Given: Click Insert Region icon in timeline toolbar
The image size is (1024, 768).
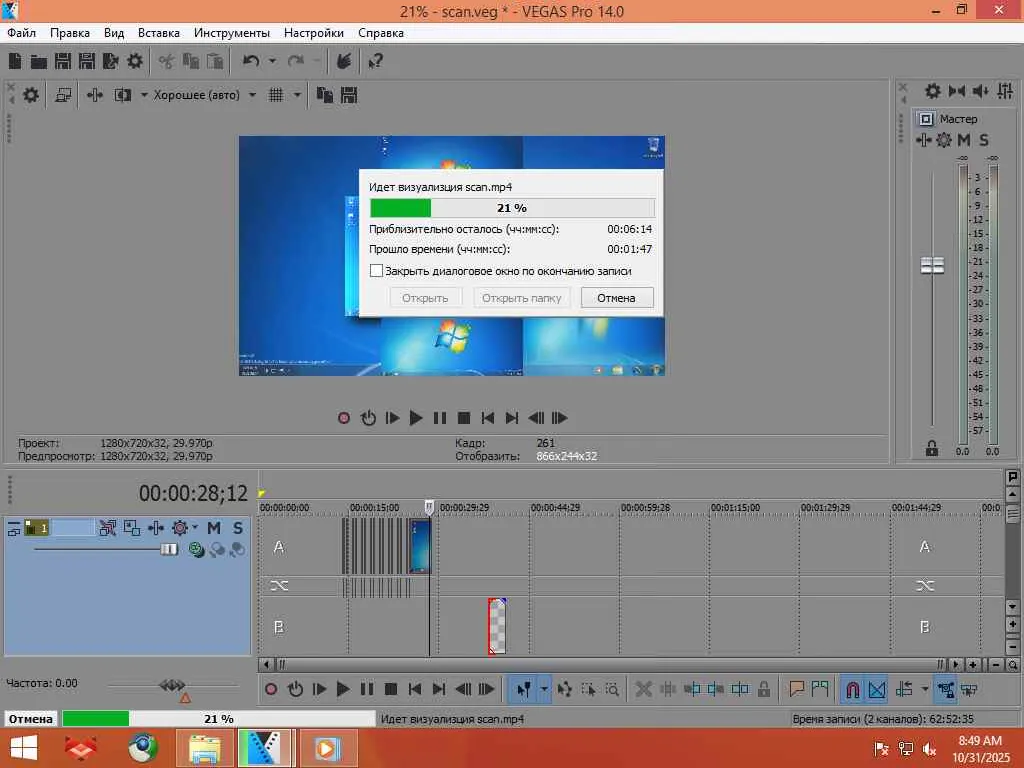Looking at the screenshot, I should [820, 689].
